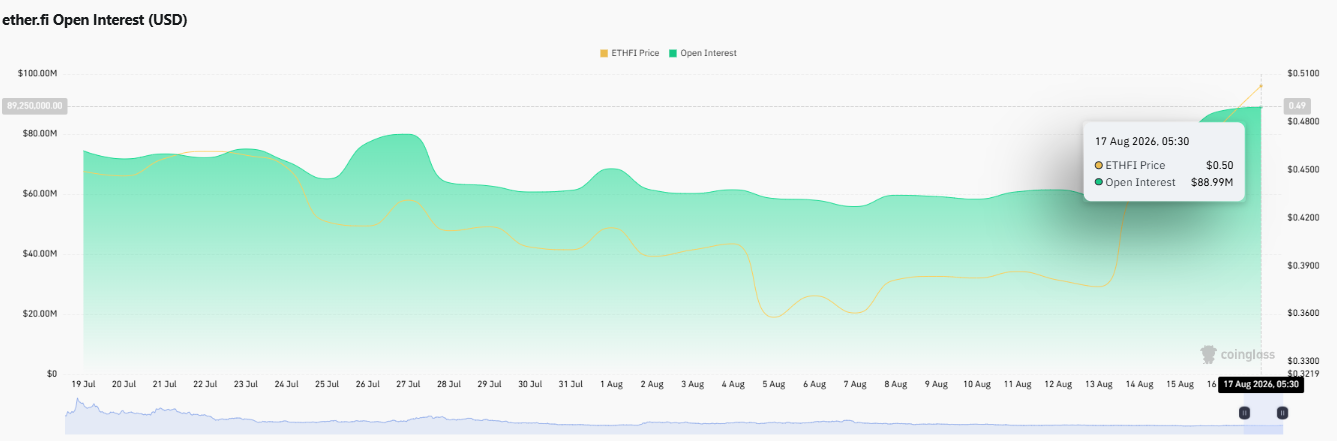Click the $0.4500 label on right axis
This screenshot has width=1337, height=441.
tap(1304, 169)
